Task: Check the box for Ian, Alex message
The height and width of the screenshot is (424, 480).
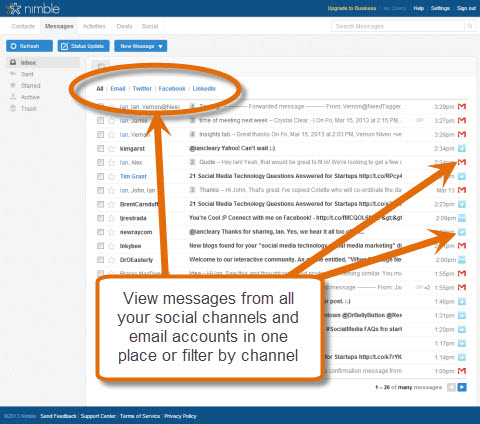Action: tap(100, 162)
